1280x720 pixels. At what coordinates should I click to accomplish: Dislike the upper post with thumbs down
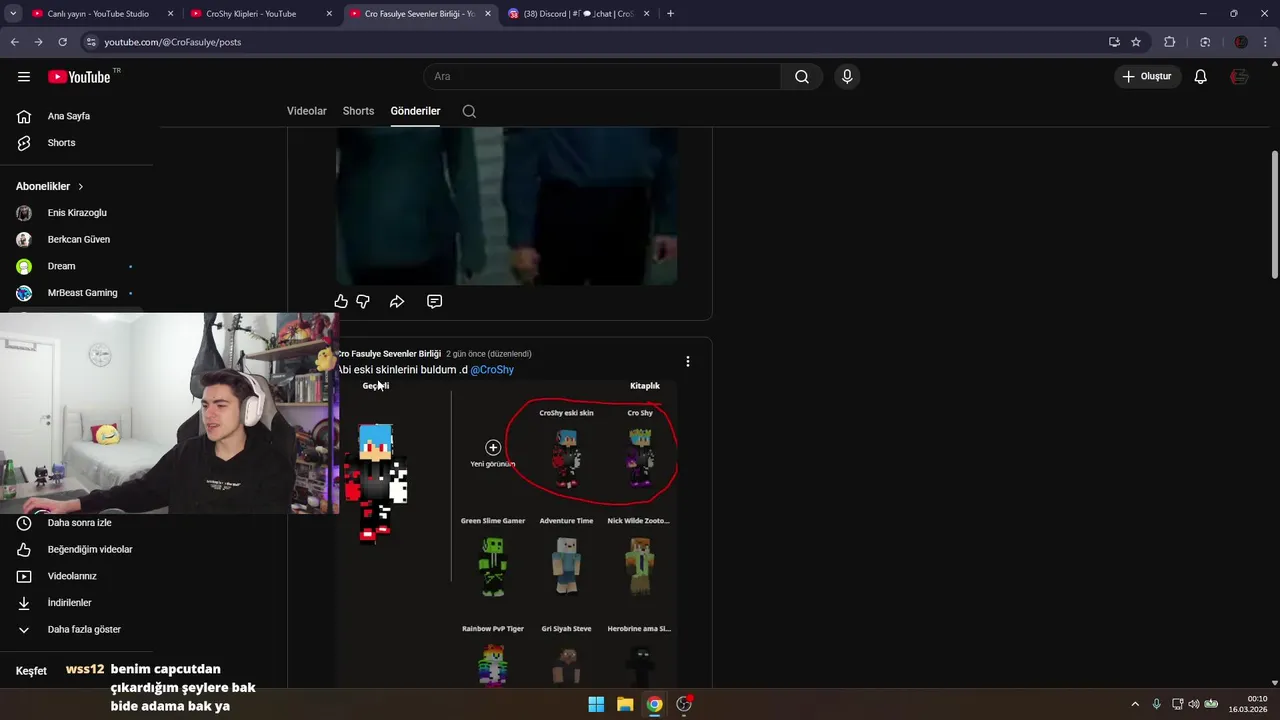[363, 301]
